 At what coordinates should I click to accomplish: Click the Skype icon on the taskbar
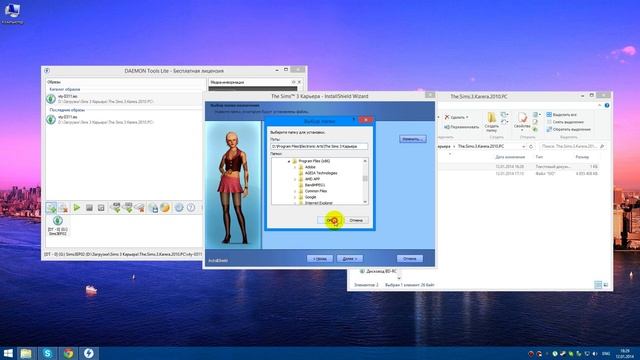[47, 353]
